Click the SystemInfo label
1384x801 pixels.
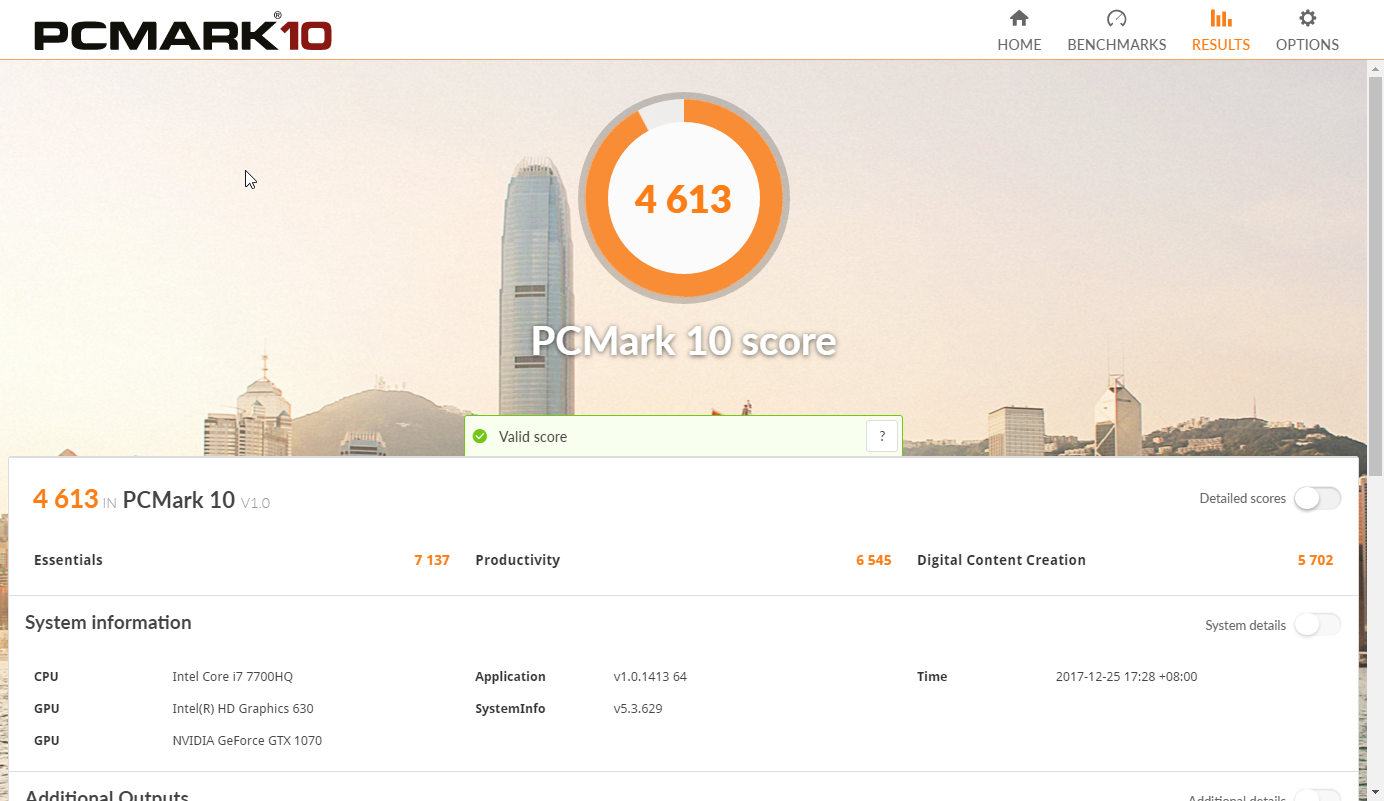(x=510, y=709)
